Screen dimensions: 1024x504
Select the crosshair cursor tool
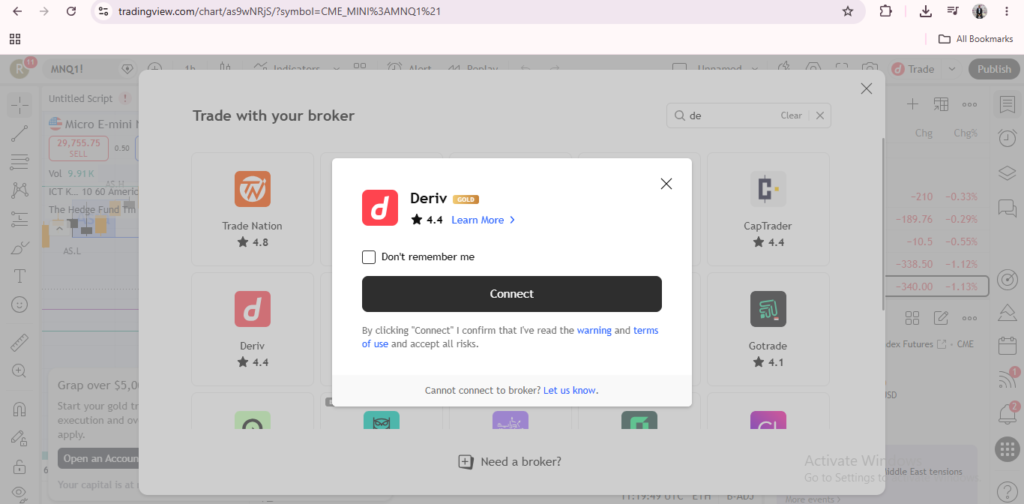20,104
